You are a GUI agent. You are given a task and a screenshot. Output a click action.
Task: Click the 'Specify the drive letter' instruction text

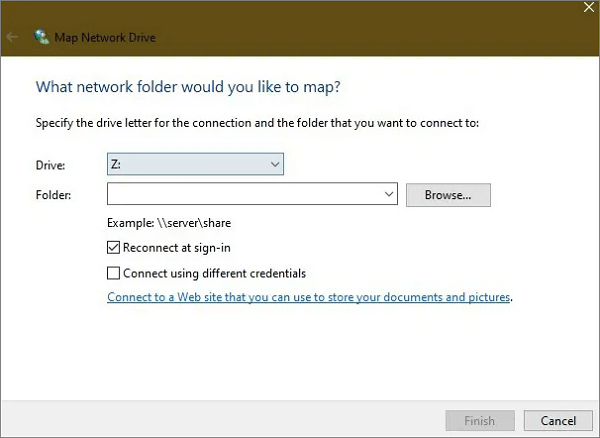[x=257, y=124]
